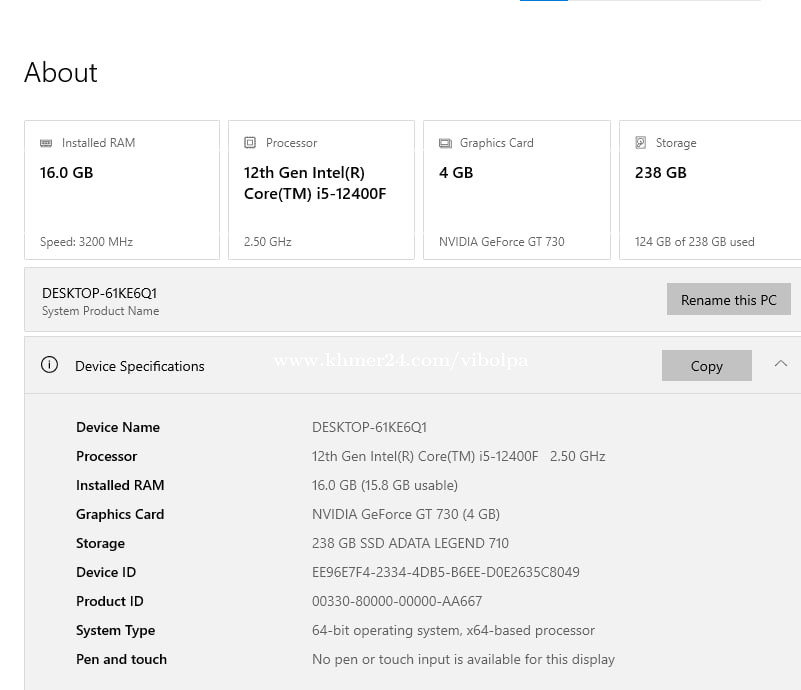Select the RAM speed 3200 MHz text
The image size is (801, 690).
(x=86, y=242)
